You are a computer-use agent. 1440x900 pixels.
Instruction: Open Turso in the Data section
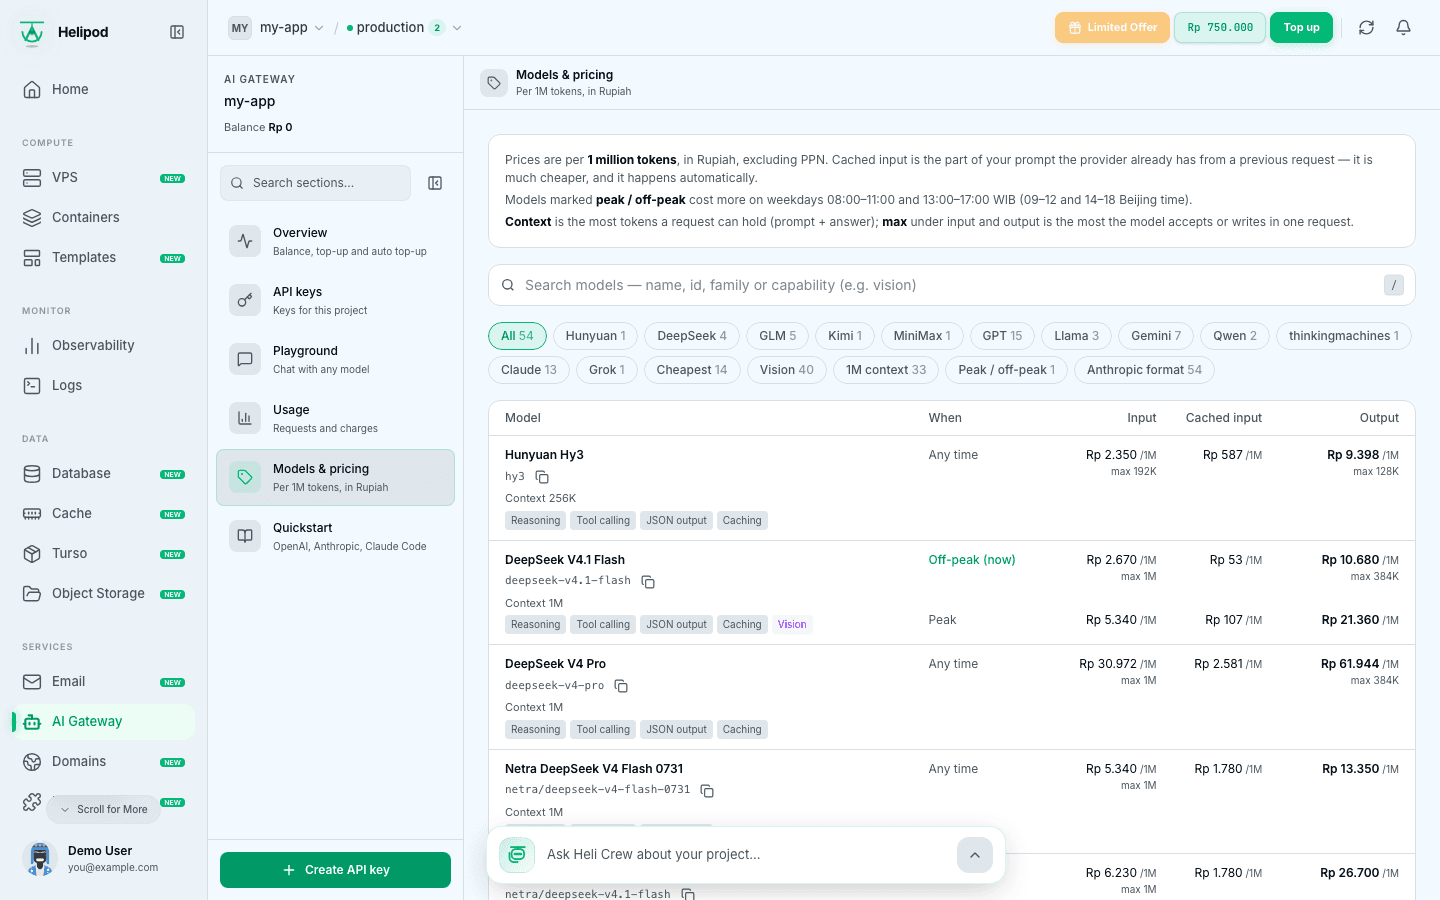point(104,553)
